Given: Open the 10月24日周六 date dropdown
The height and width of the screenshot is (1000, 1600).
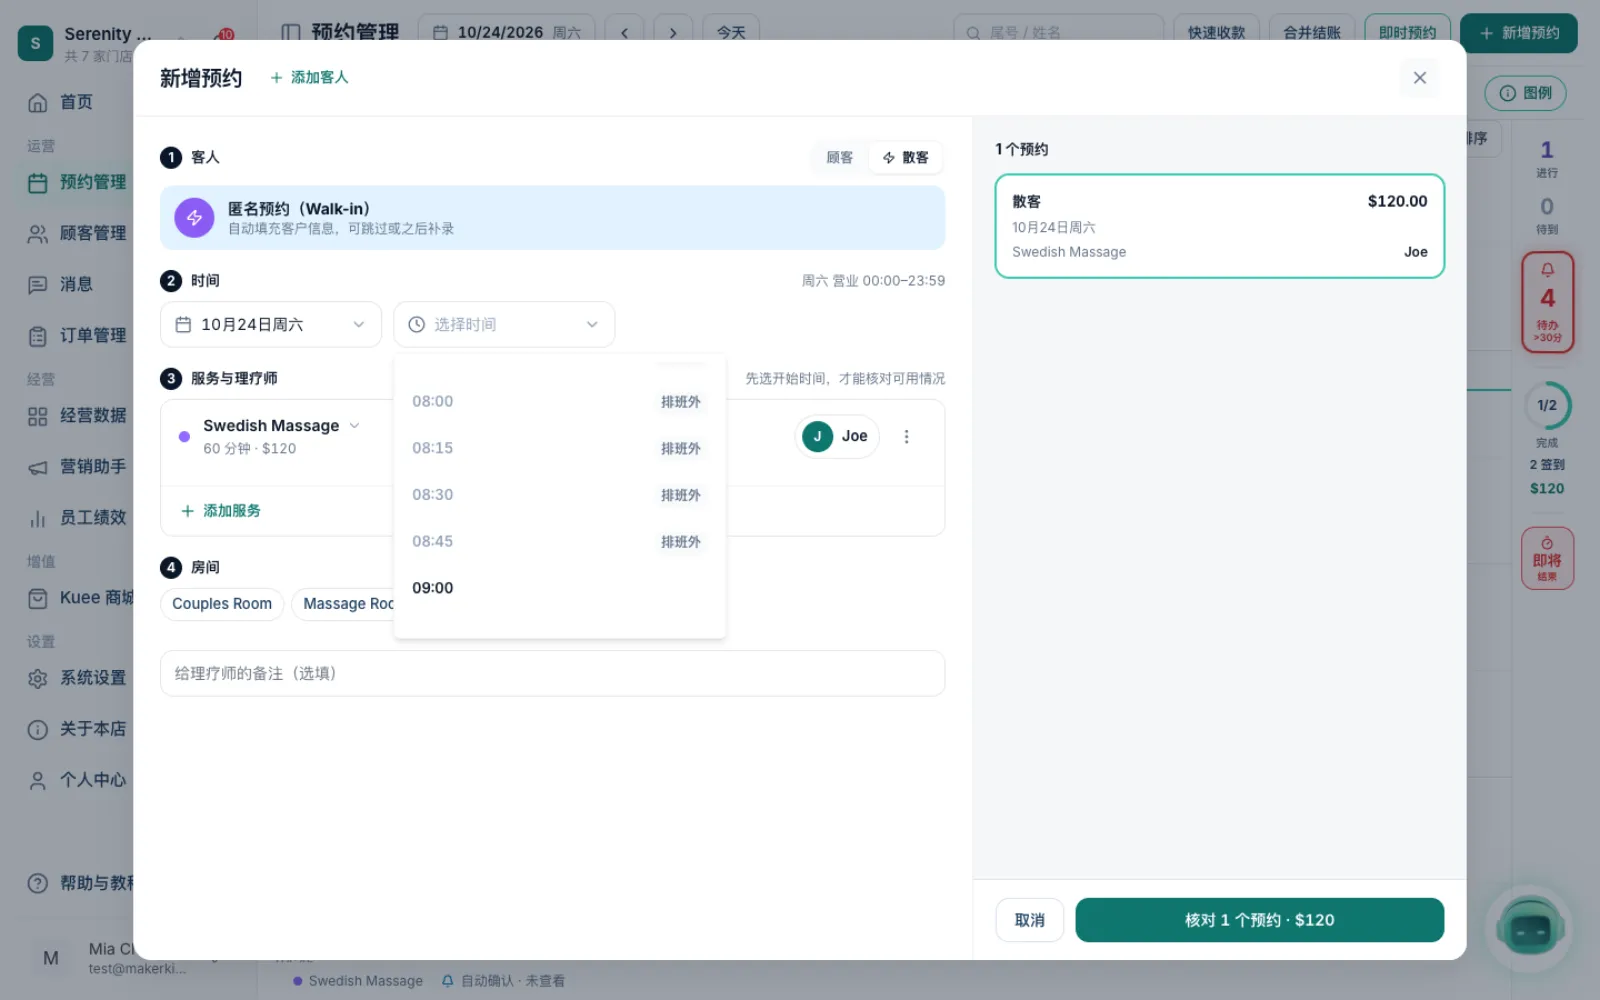Looking at the screenshot, I should pyautogui.click(x=271, y=325).
